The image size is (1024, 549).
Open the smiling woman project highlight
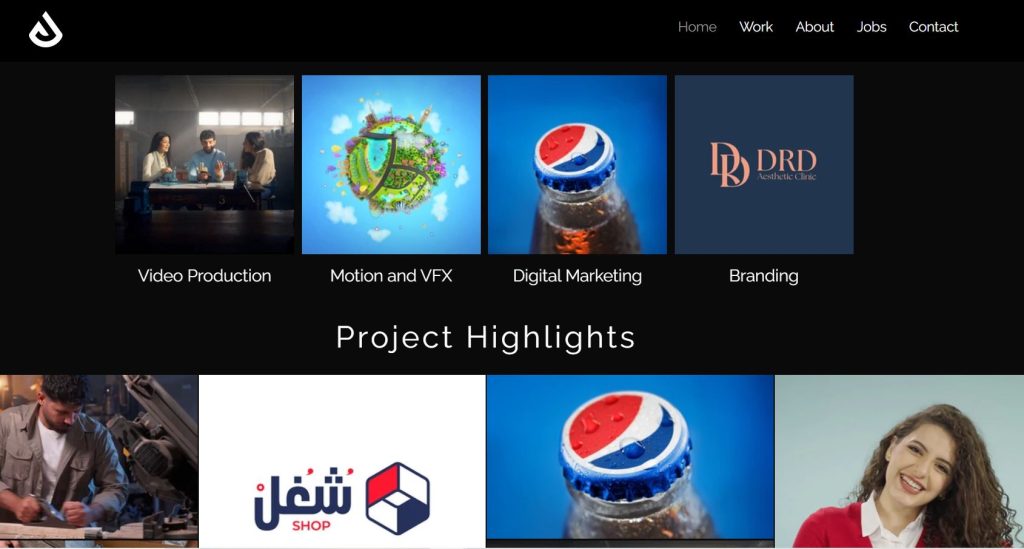[899, 461]
